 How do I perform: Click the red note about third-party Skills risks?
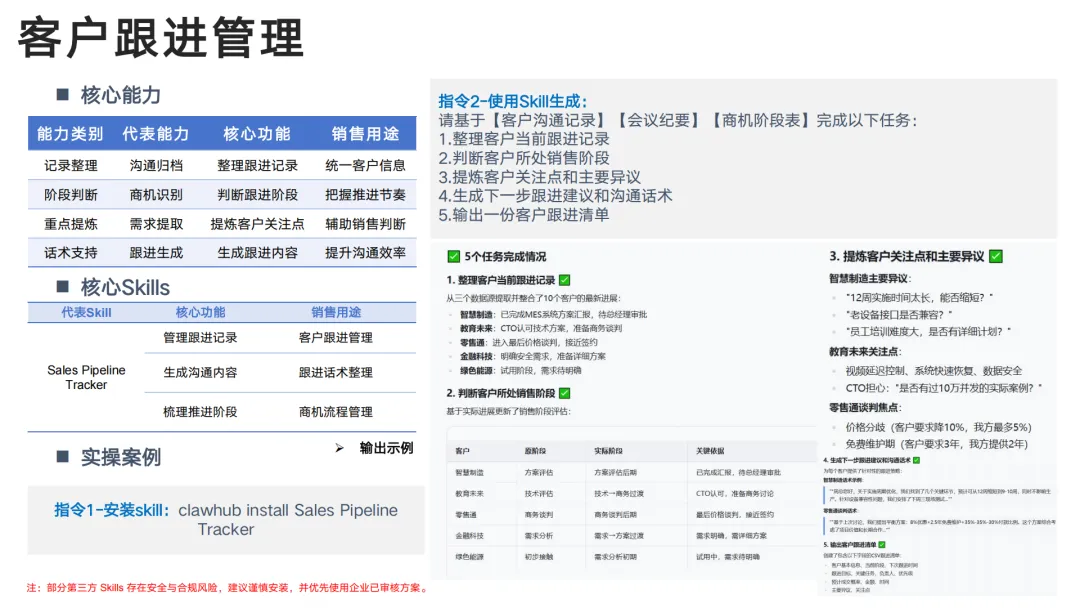[229, 588]
